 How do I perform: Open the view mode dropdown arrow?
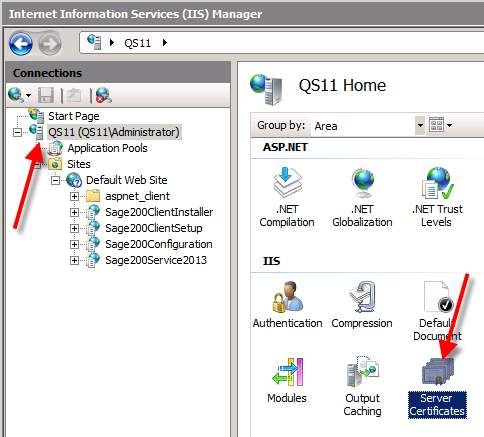click(x=450, y=126)
